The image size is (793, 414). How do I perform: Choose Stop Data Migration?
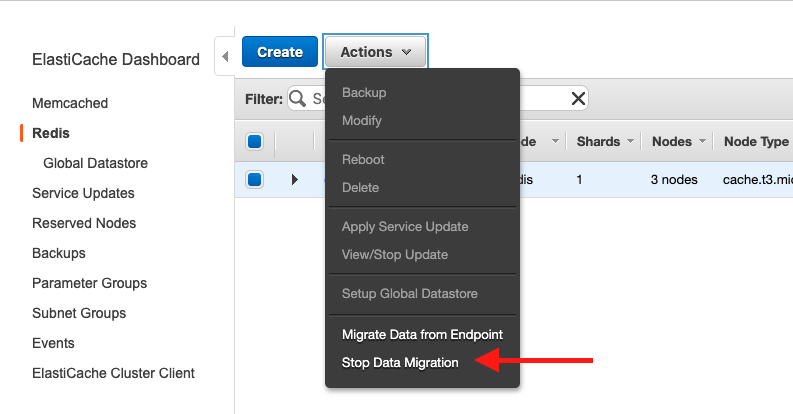(400, 363)
